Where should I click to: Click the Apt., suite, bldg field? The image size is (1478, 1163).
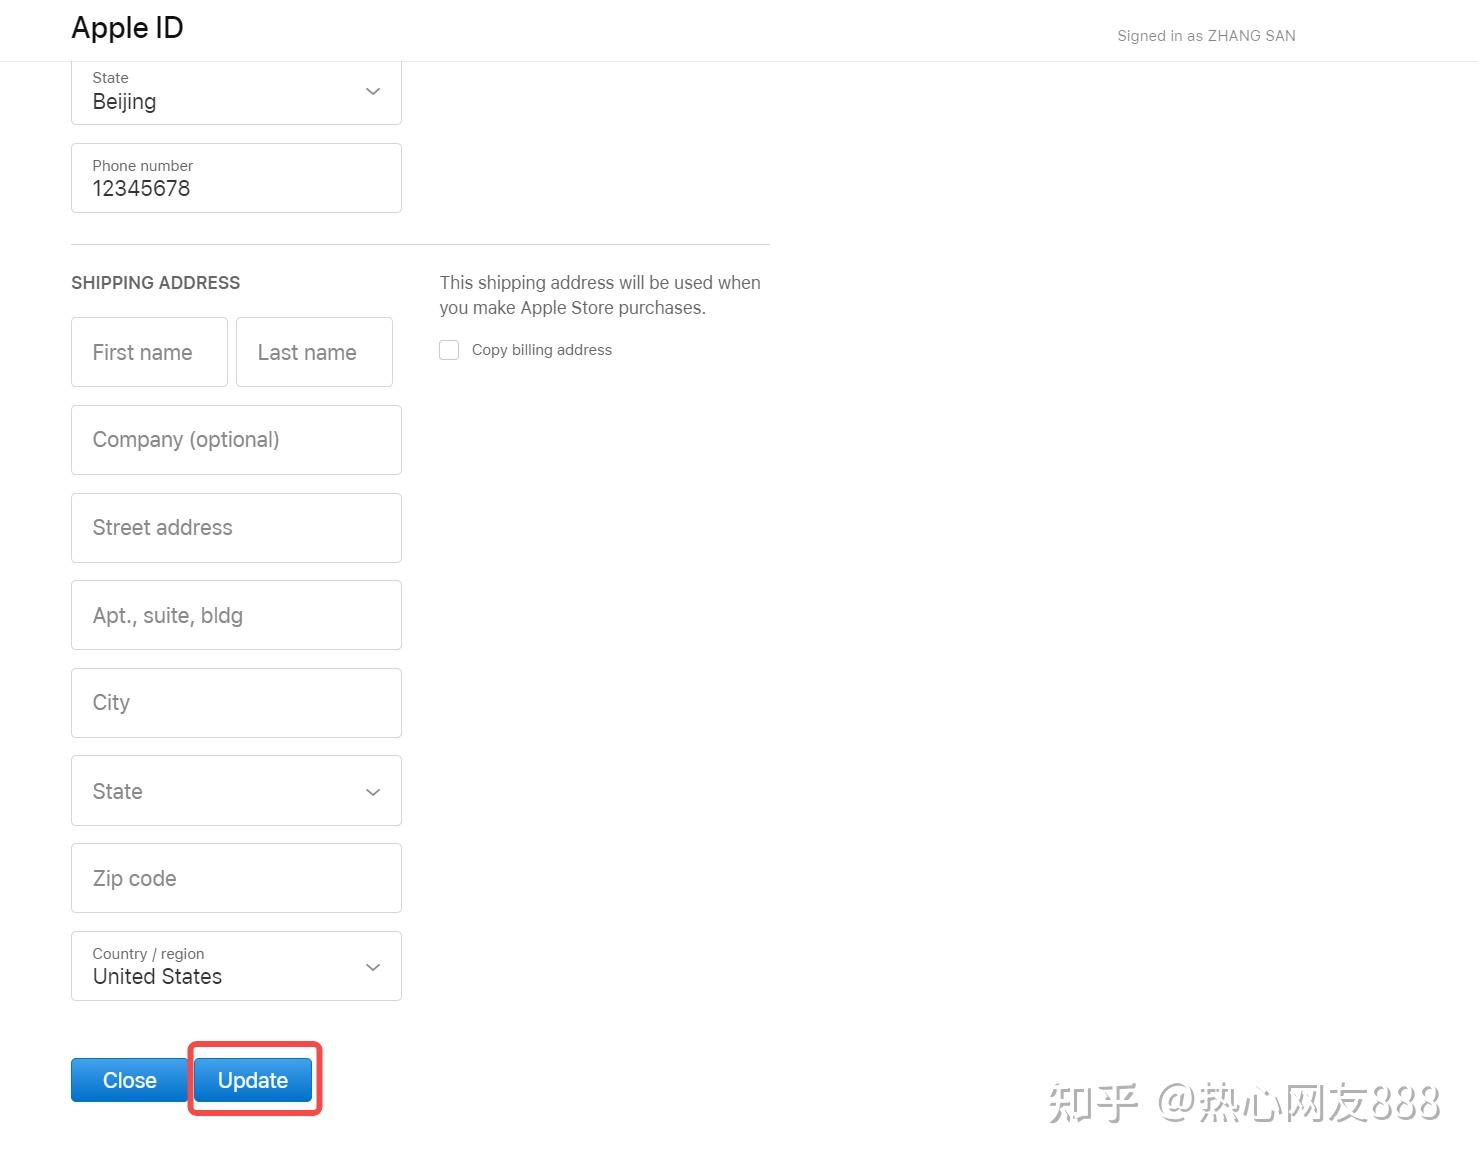[236, 615]
